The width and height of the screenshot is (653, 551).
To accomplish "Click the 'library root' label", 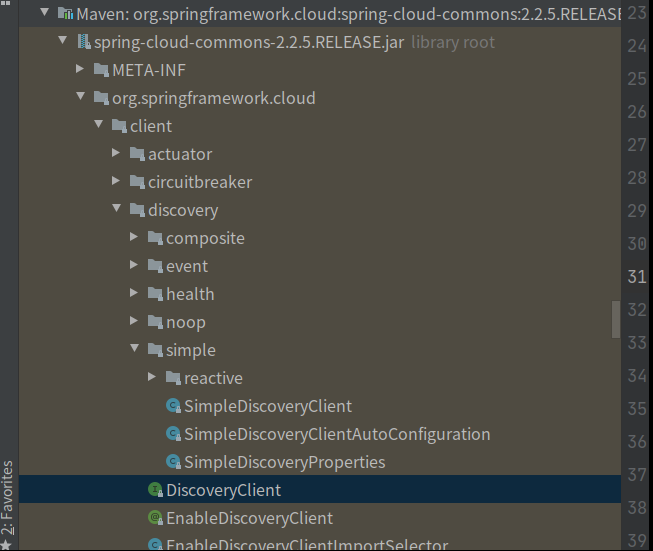I will (x=453, y=42).
